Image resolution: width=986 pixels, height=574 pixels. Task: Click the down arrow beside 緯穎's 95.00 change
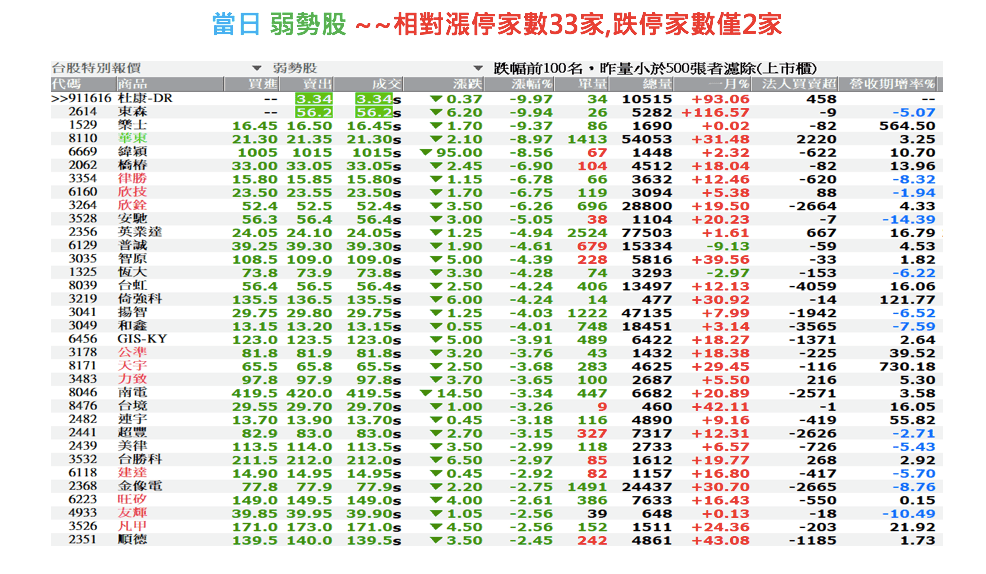[426, 152]
